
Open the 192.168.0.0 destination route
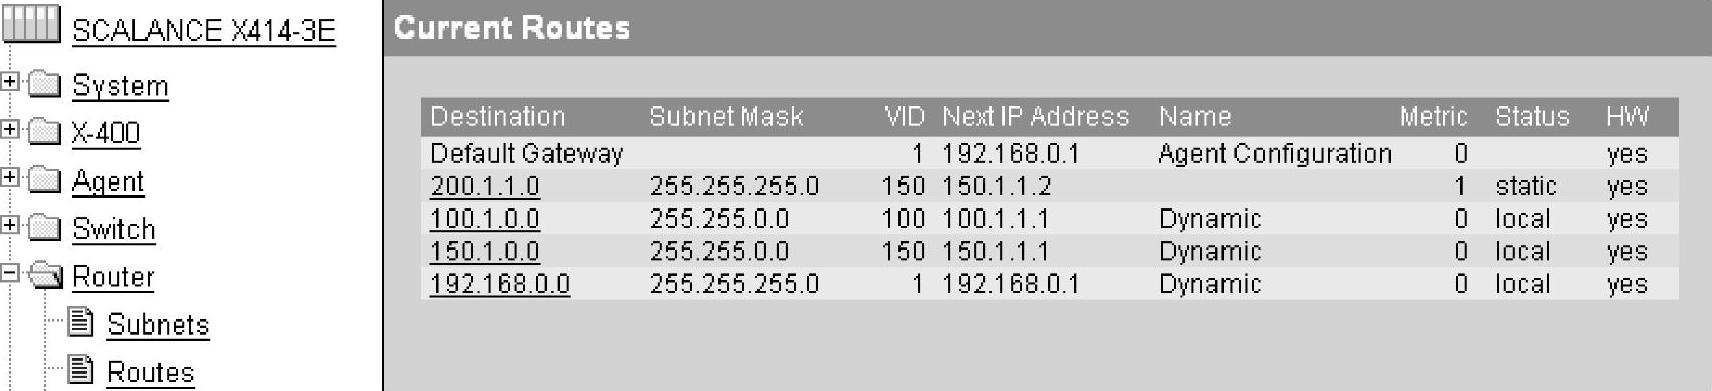pos(500,285)
